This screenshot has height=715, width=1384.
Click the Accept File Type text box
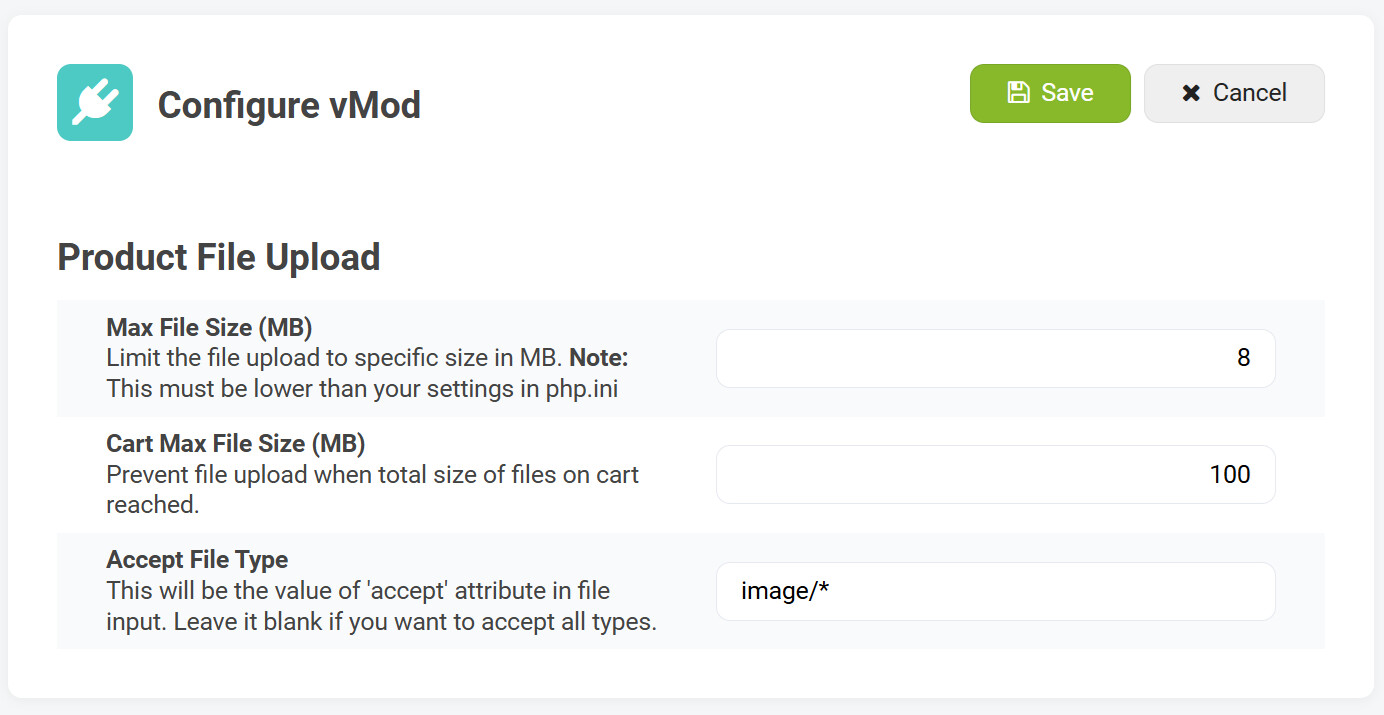(995, 591)
